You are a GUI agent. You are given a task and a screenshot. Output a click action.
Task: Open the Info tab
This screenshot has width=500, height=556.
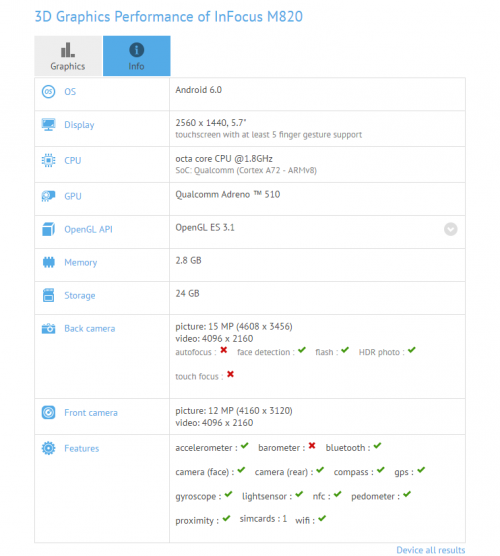point(137,56)
